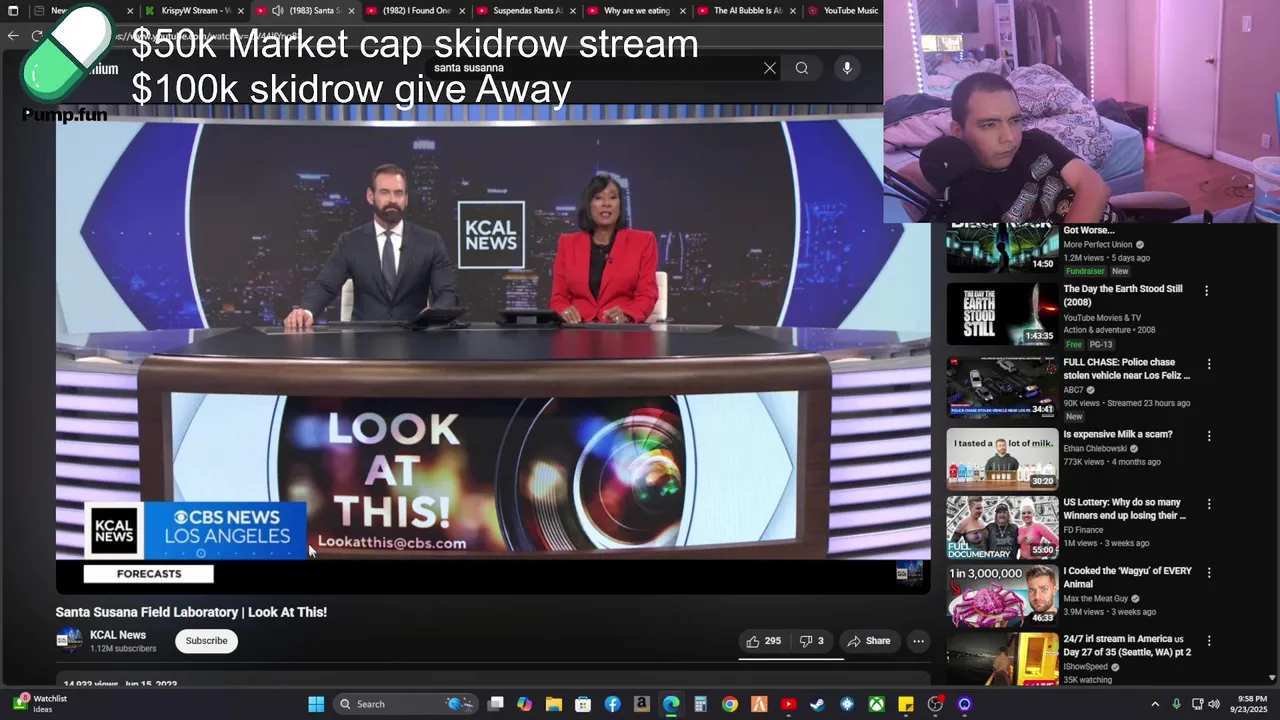Screen dimensions: 1280x720
Task: Open File Explorer from taskbar
Action: tap(553, 704)
